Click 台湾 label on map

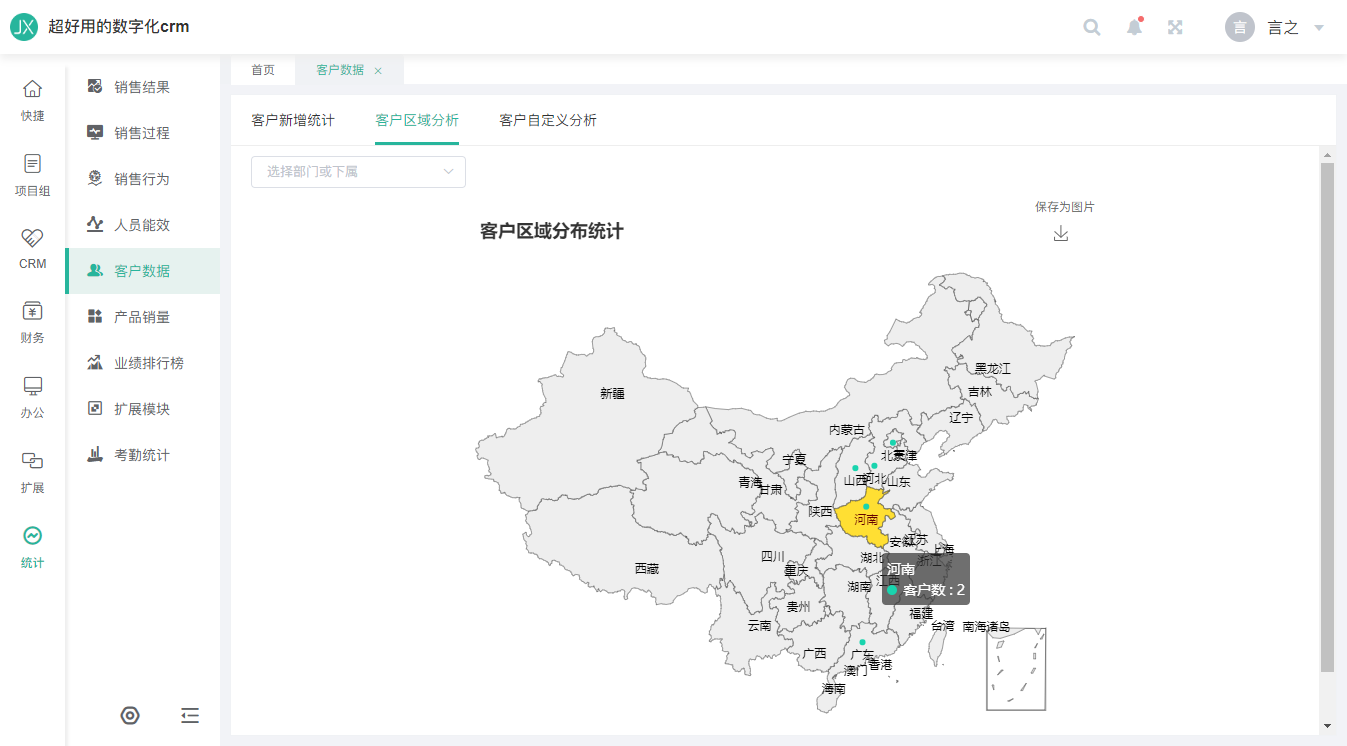click(x=943, y=627)
